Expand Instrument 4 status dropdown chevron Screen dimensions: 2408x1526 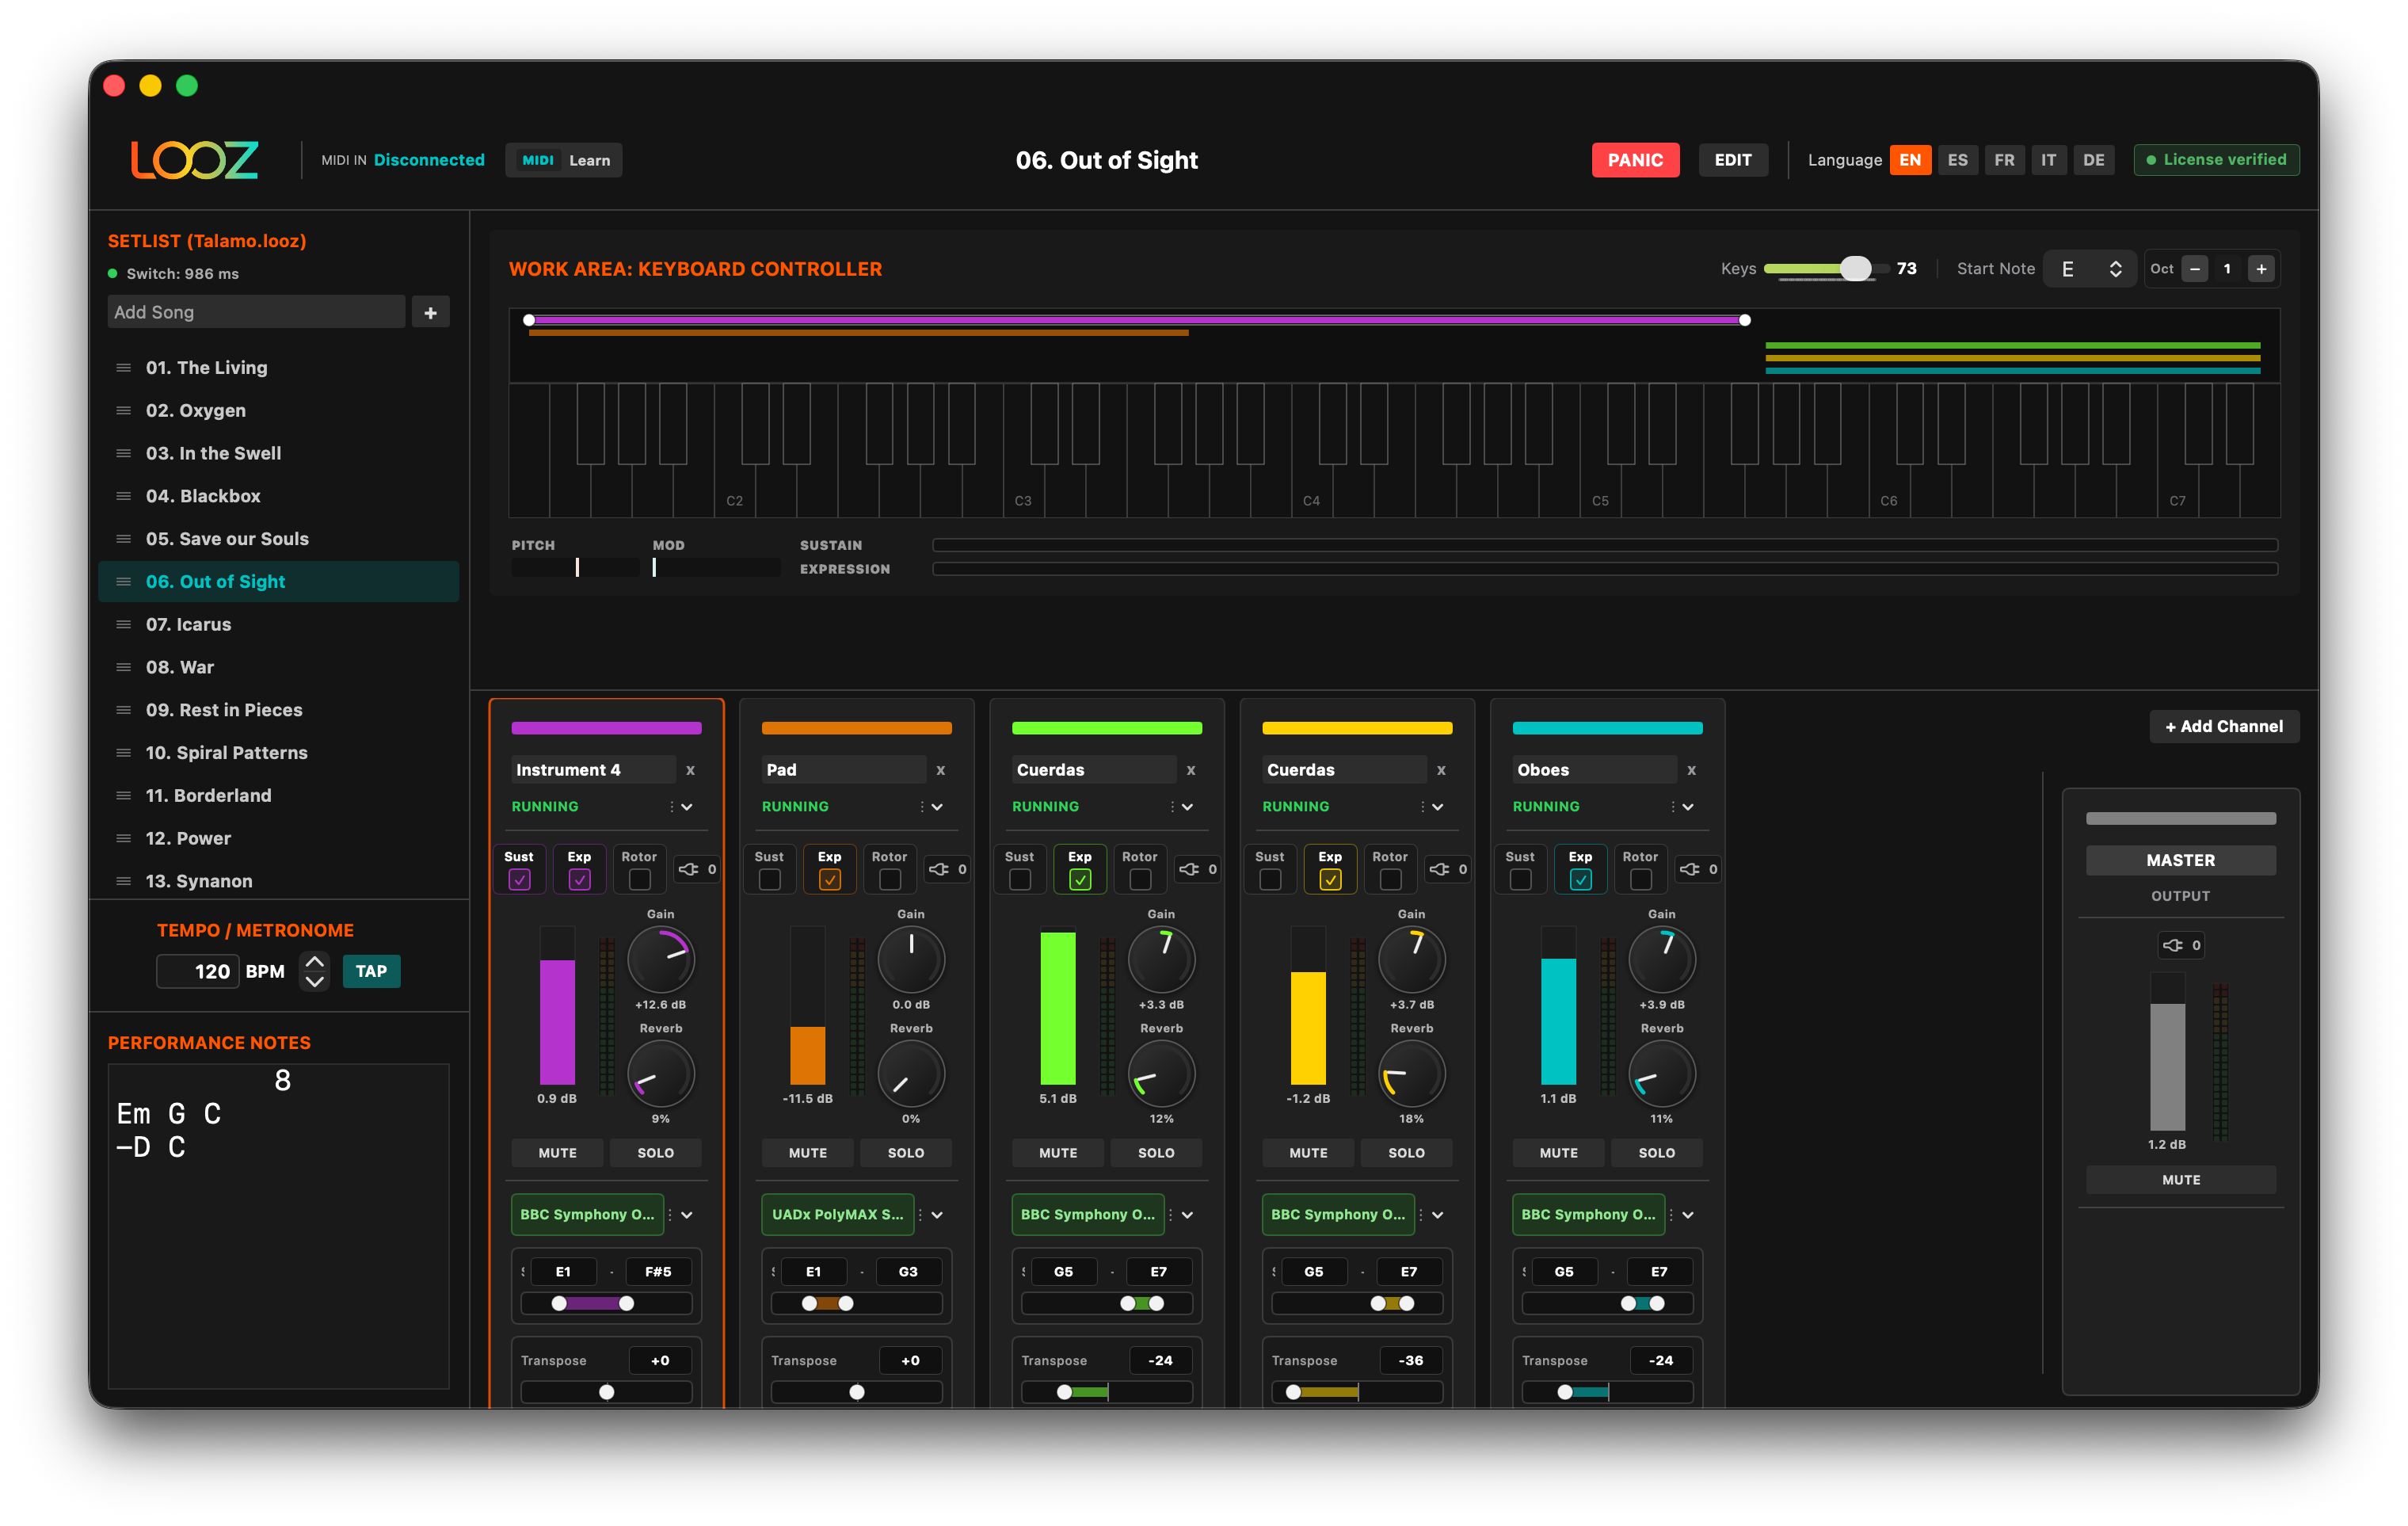coord(687,807)
